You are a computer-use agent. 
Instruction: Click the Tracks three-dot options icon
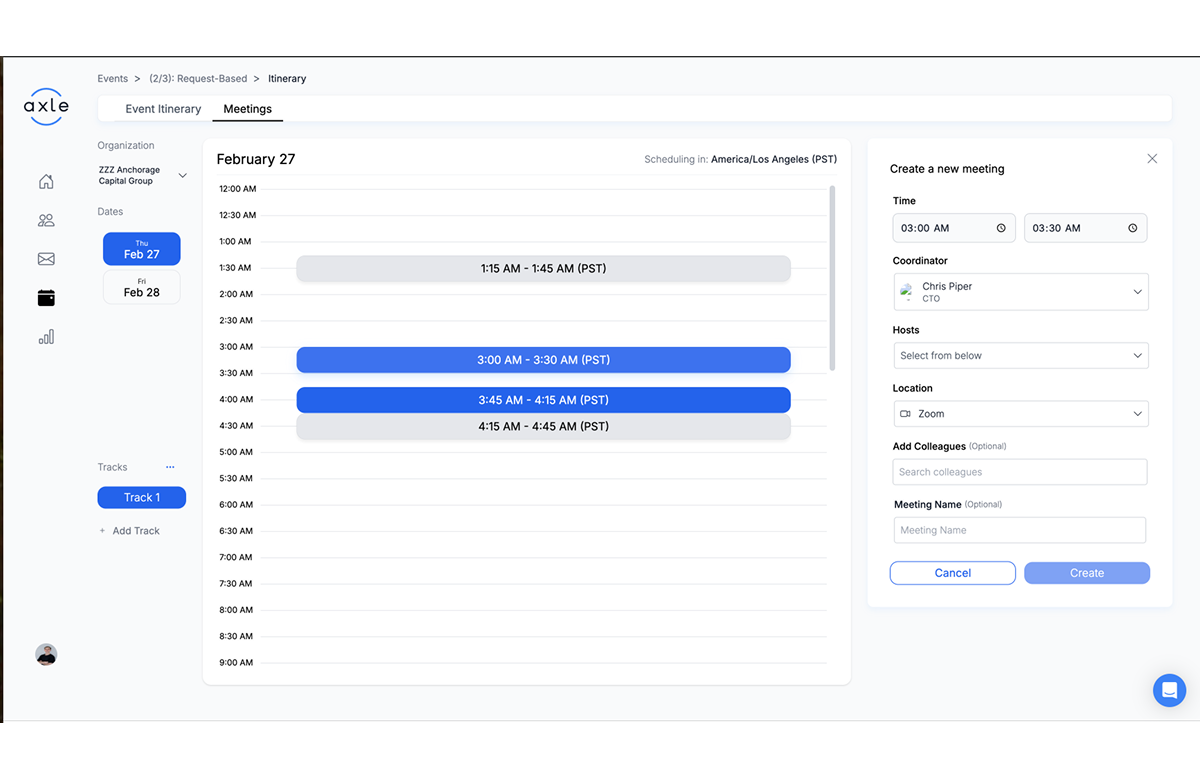[x=170, y=467]
